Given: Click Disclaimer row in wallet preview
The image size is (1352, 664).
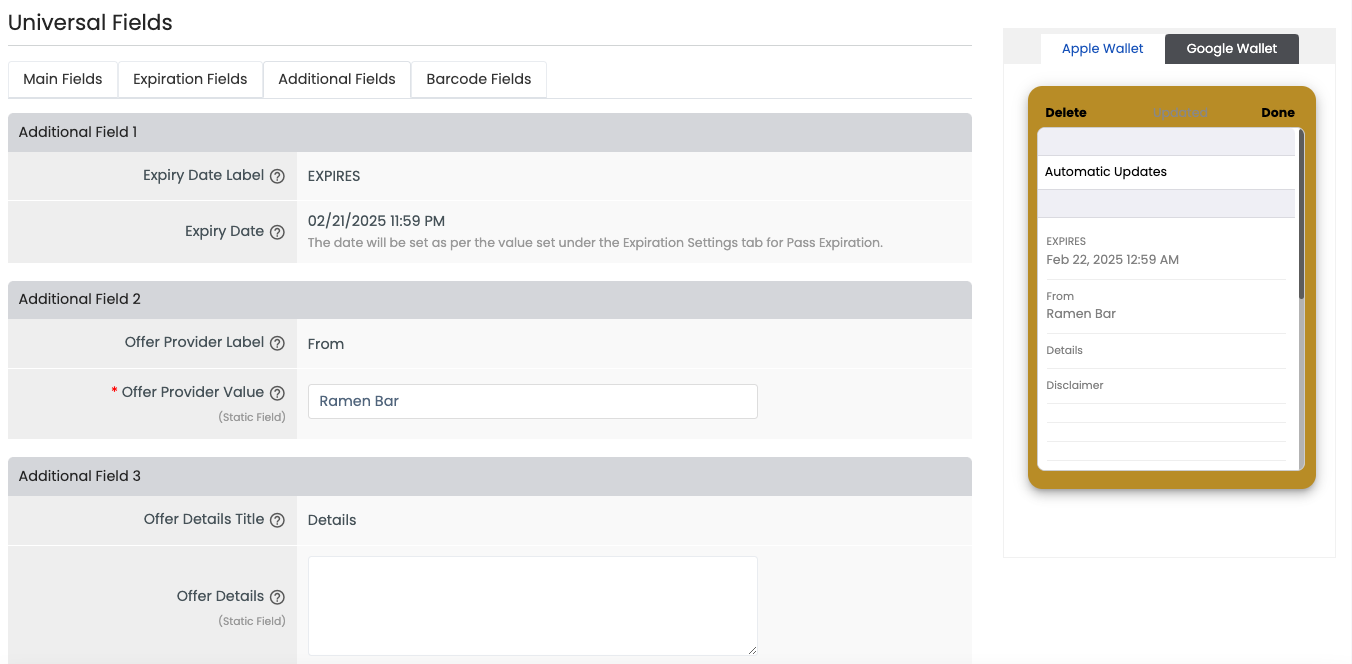Looking at the screenshot, I should tap(1166, 386).
